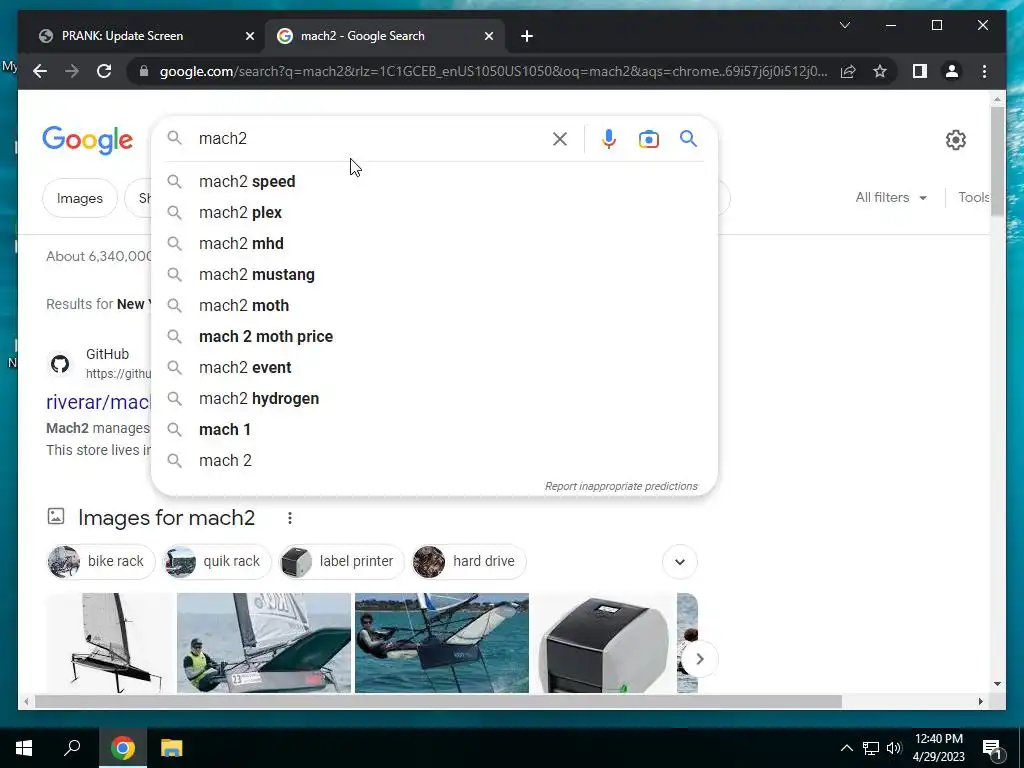Click the tab search chevron in title bar
The image size is (1024, 768).
pos(844,25)
